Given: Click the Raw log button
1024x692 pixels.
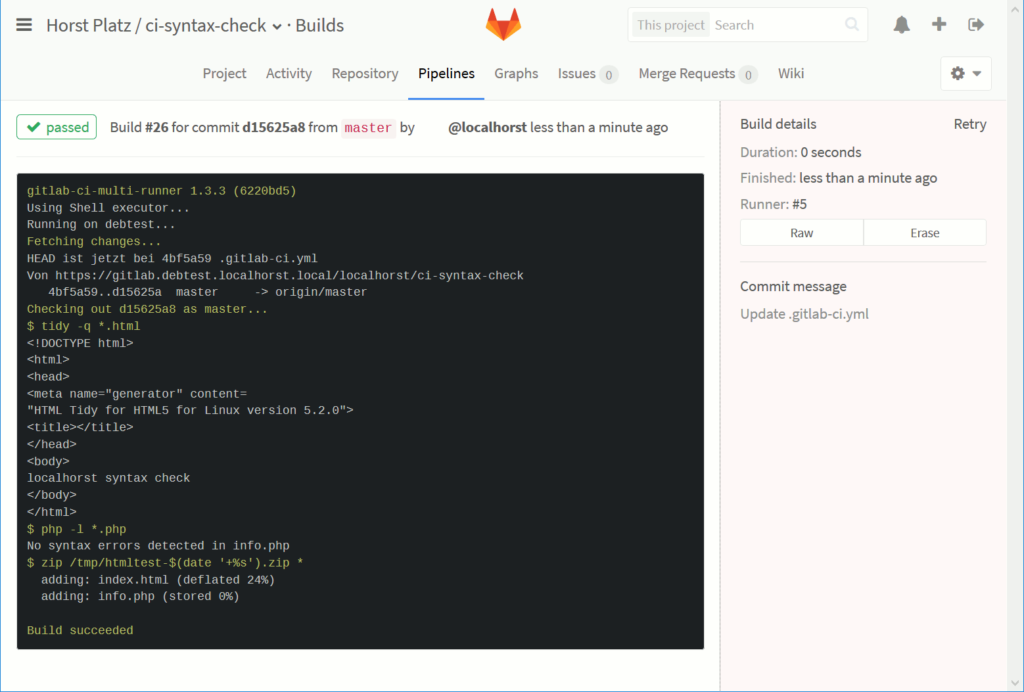Looking at the screenshot, I should pyautogui.click(x=802, y=233).
